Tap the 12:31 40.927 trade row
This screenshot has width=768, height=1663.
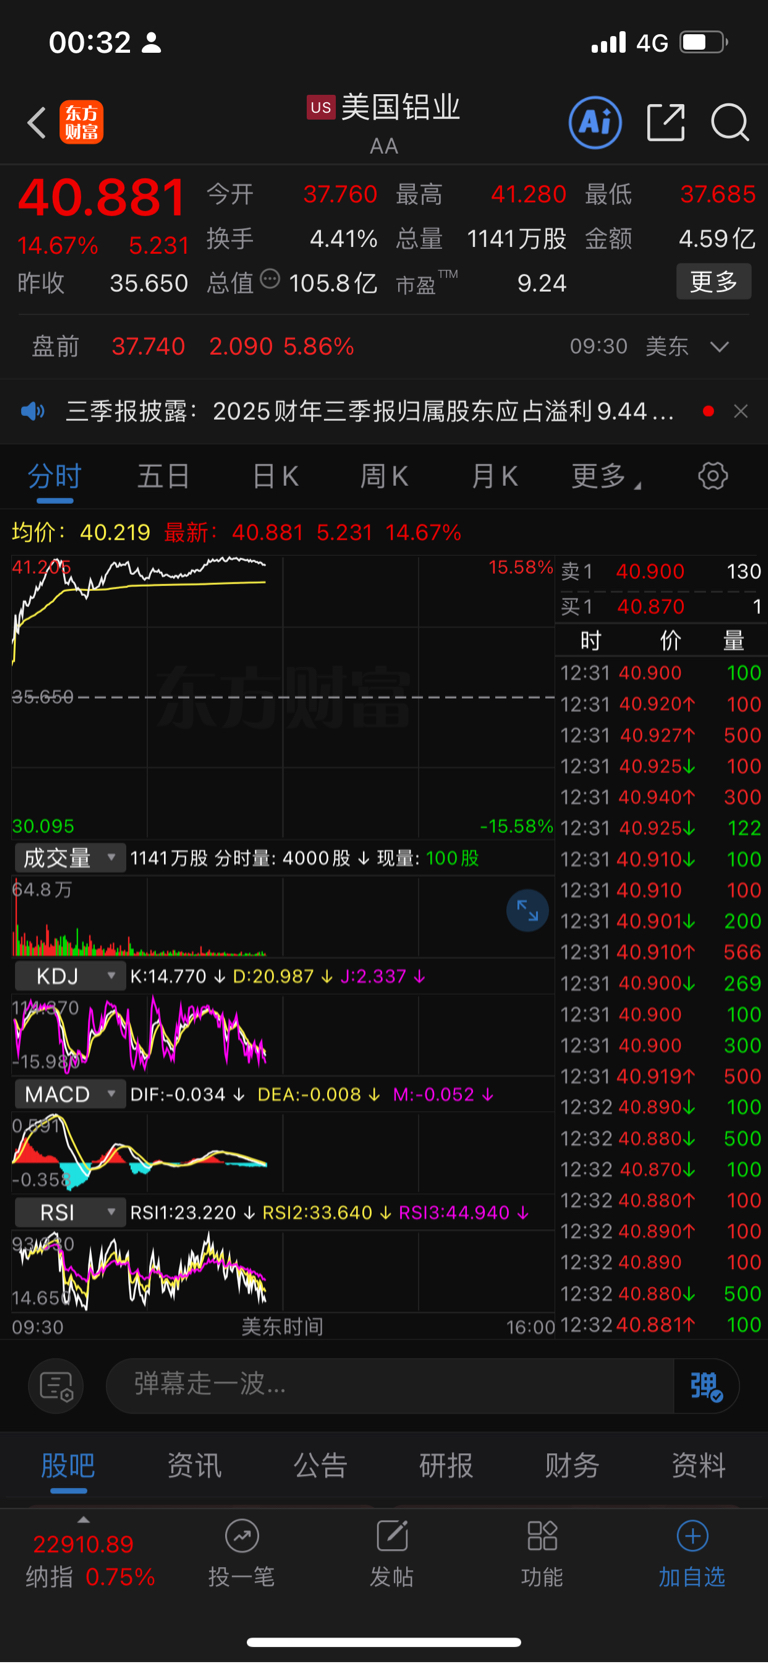[x=661, y=735]
